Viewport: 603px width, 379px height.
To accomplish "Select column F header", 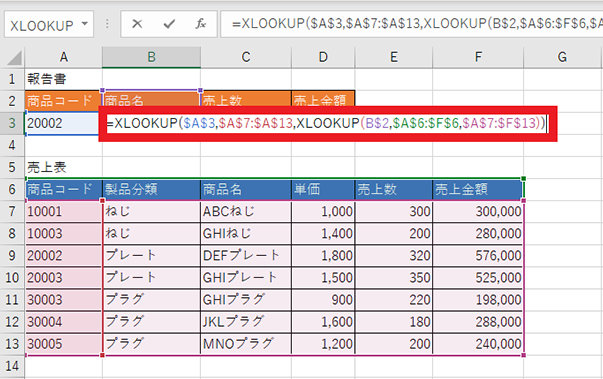I will click(x=478, y=57).
